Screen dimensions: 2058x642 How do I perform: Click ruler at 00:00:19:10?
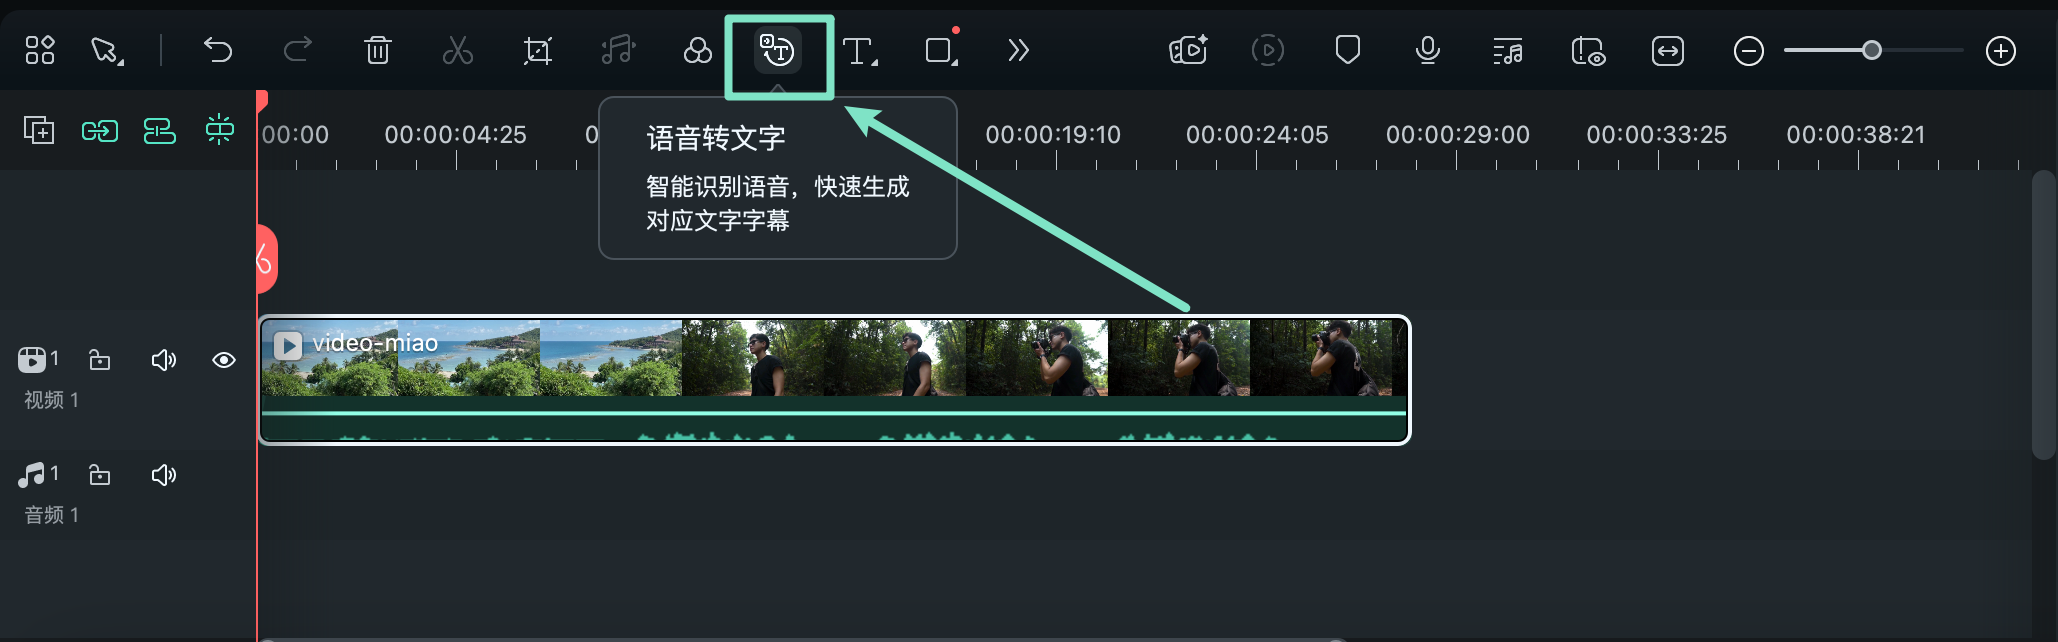coord(1053,134)
